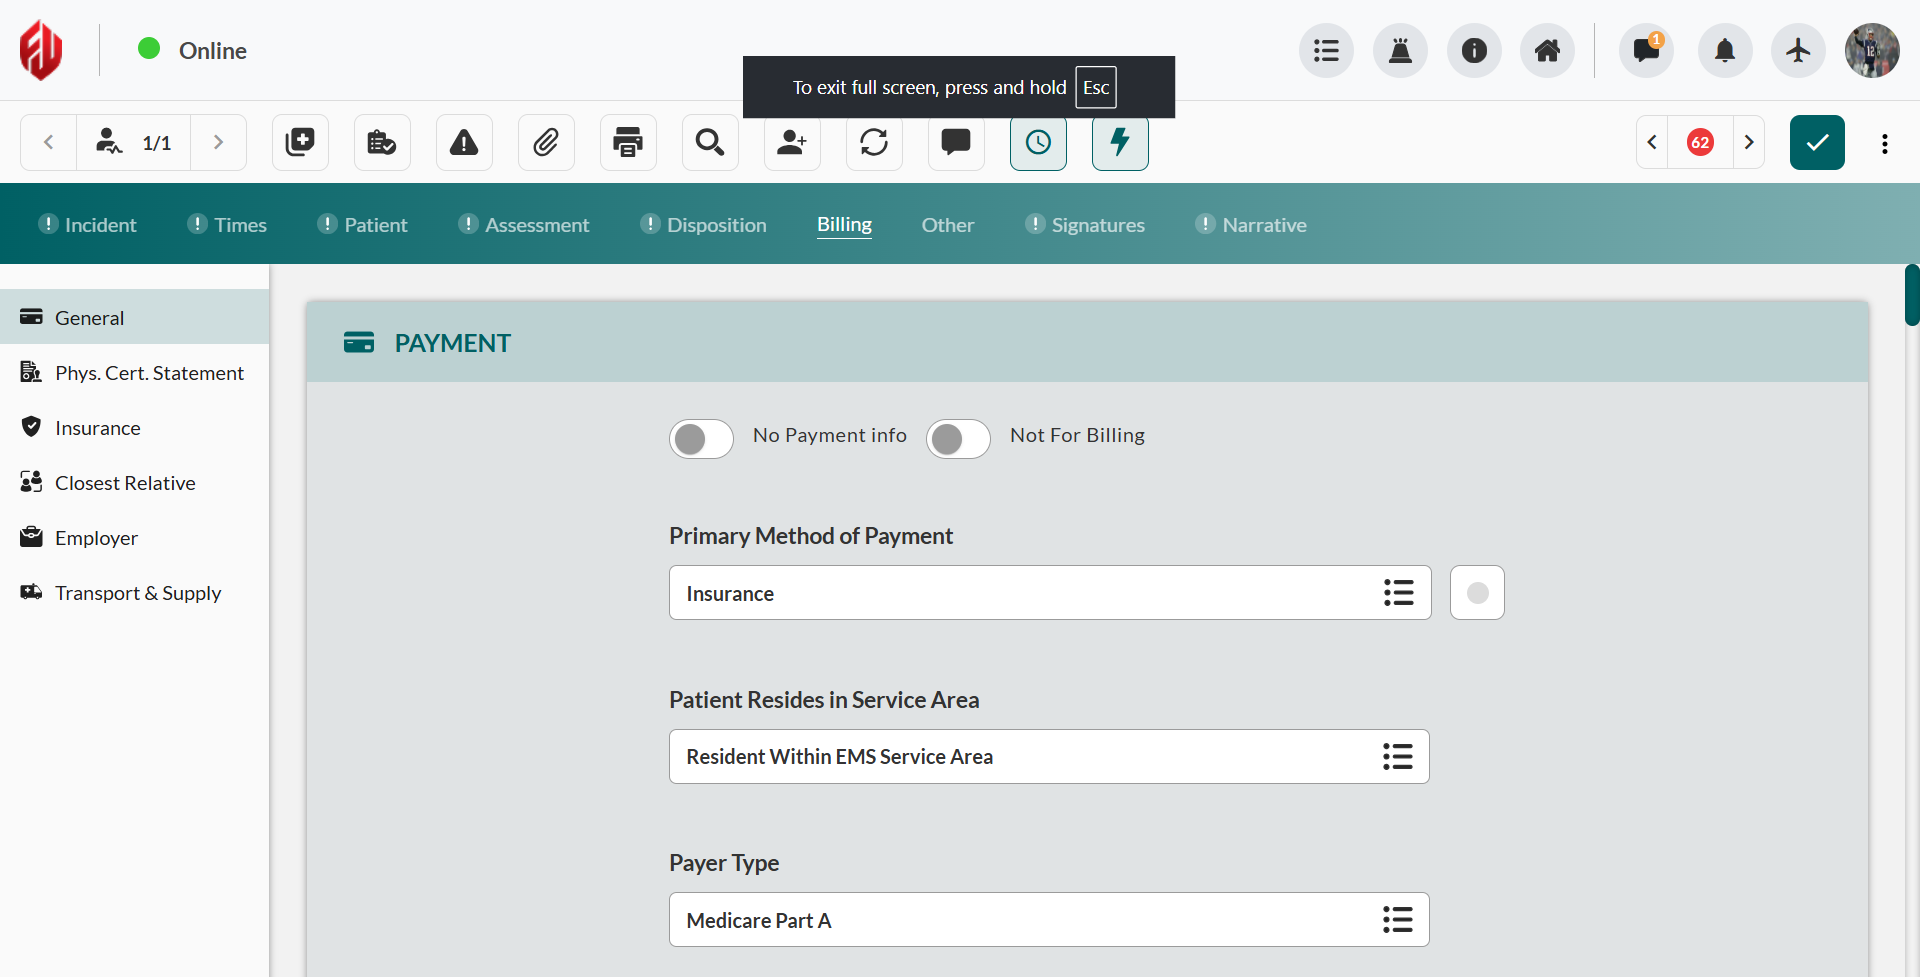Click the printer icon in toolbar
This screenshot has height=977, width=1920.
click(x=628, y=143)
